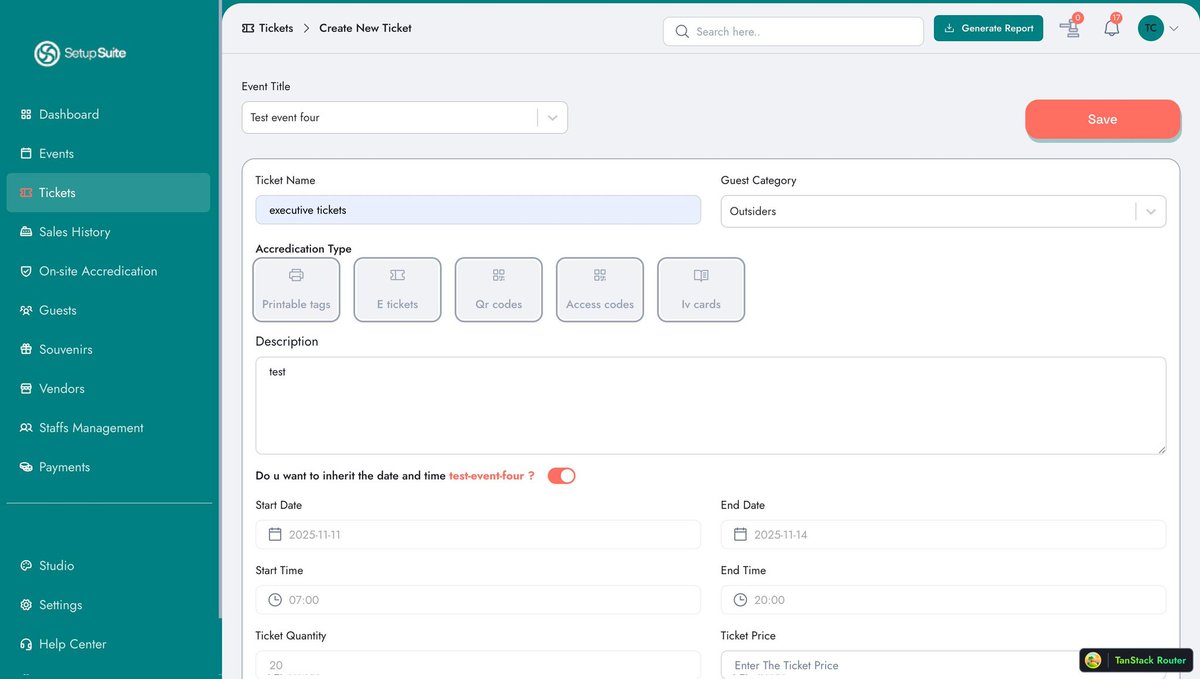Click the Search here field

793,32
